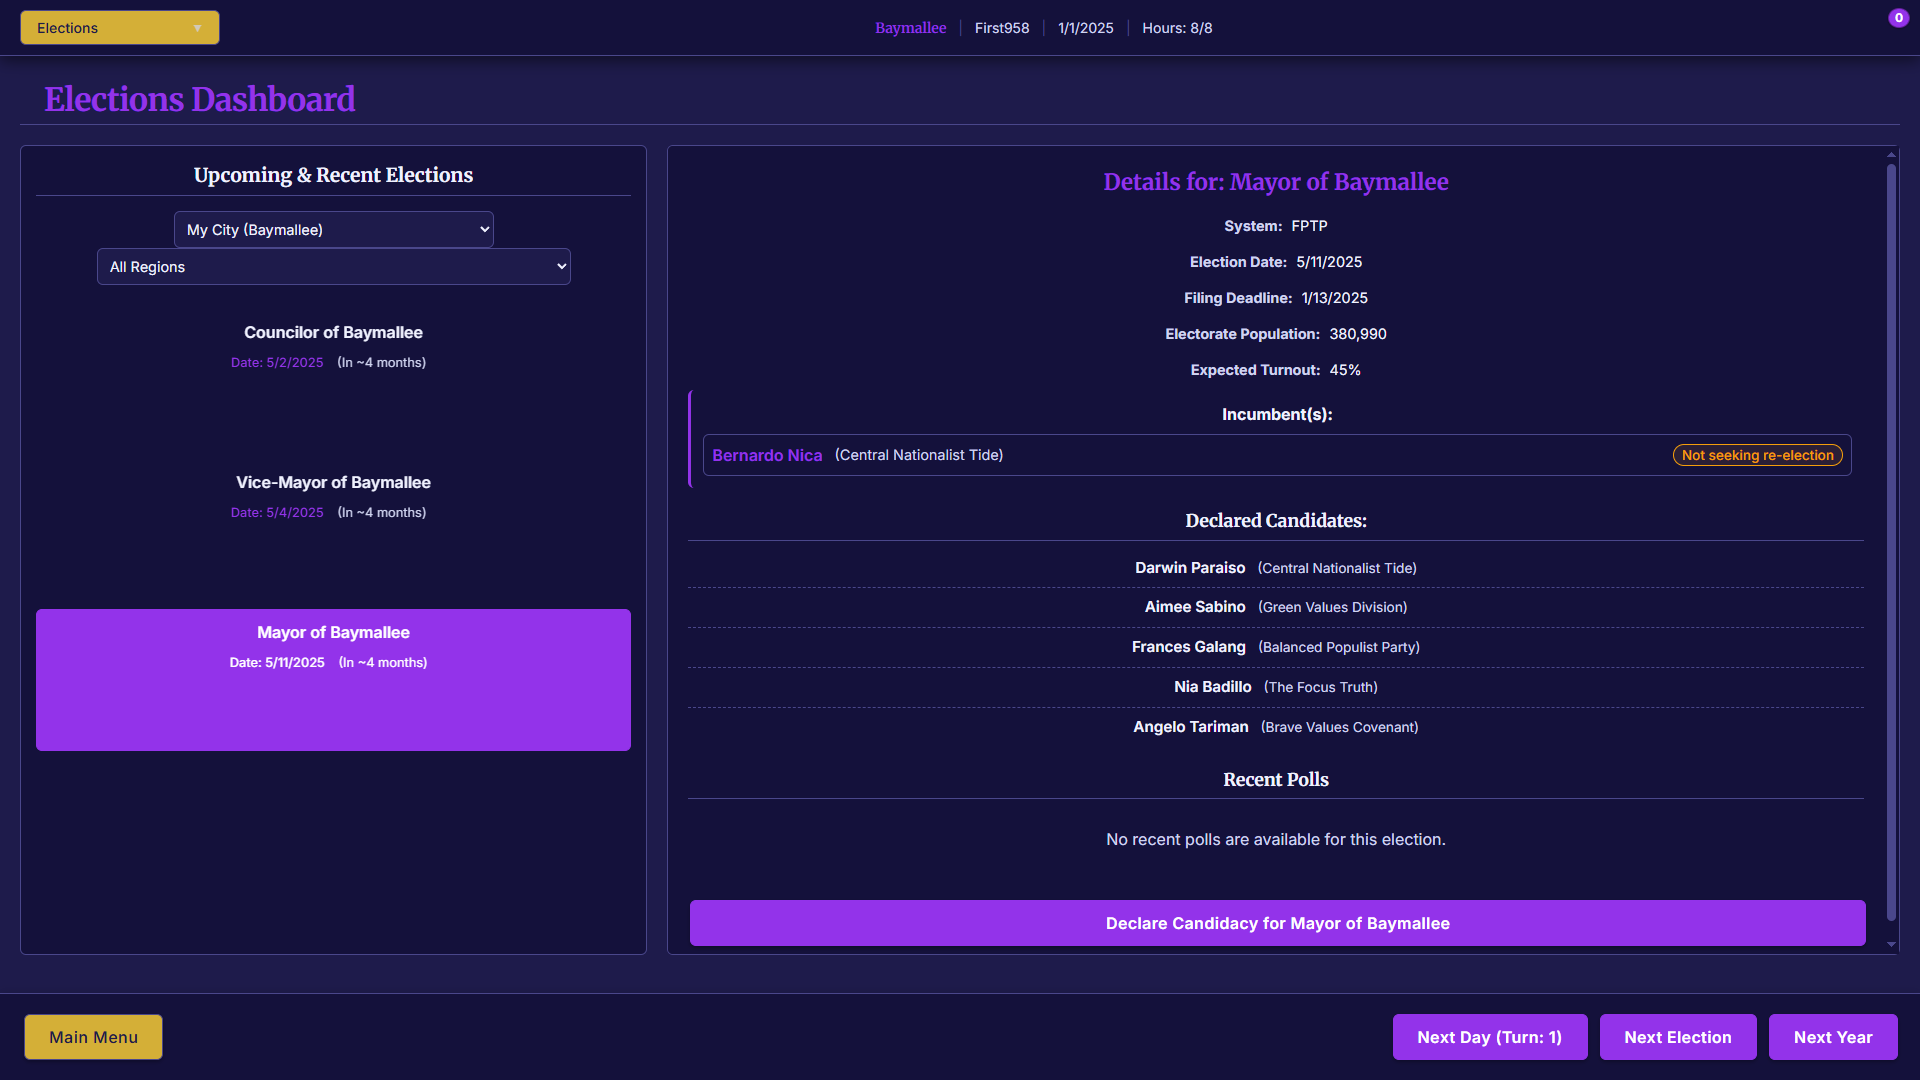Click candidate Aimee Sabino

click(1195, 607)
